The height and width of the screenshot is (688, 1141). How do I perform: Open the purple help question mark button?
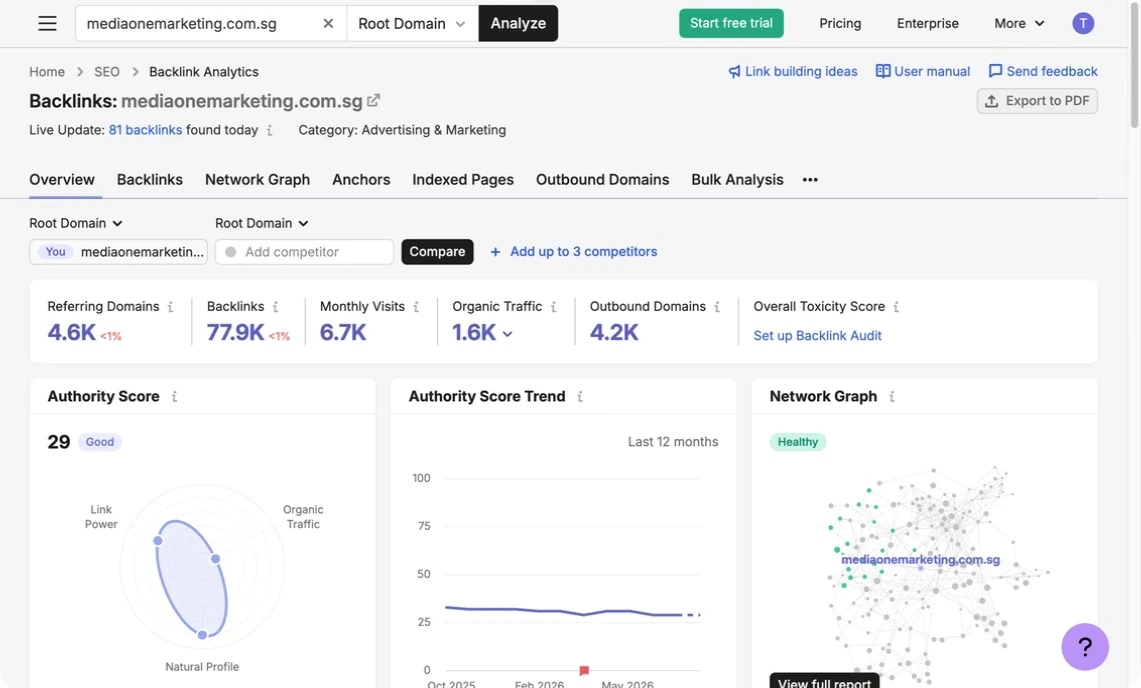coord(1084,647)
